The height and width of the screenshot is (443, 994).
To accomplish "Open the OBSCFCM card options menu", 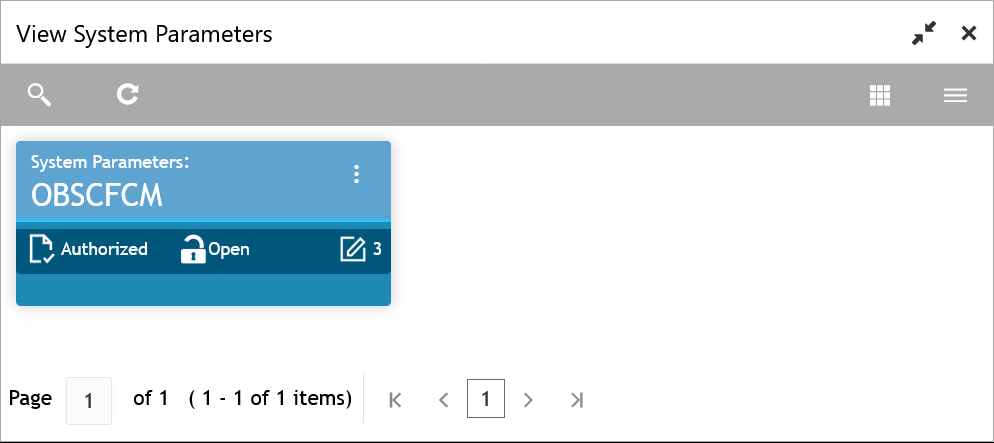I will [356, 174].
